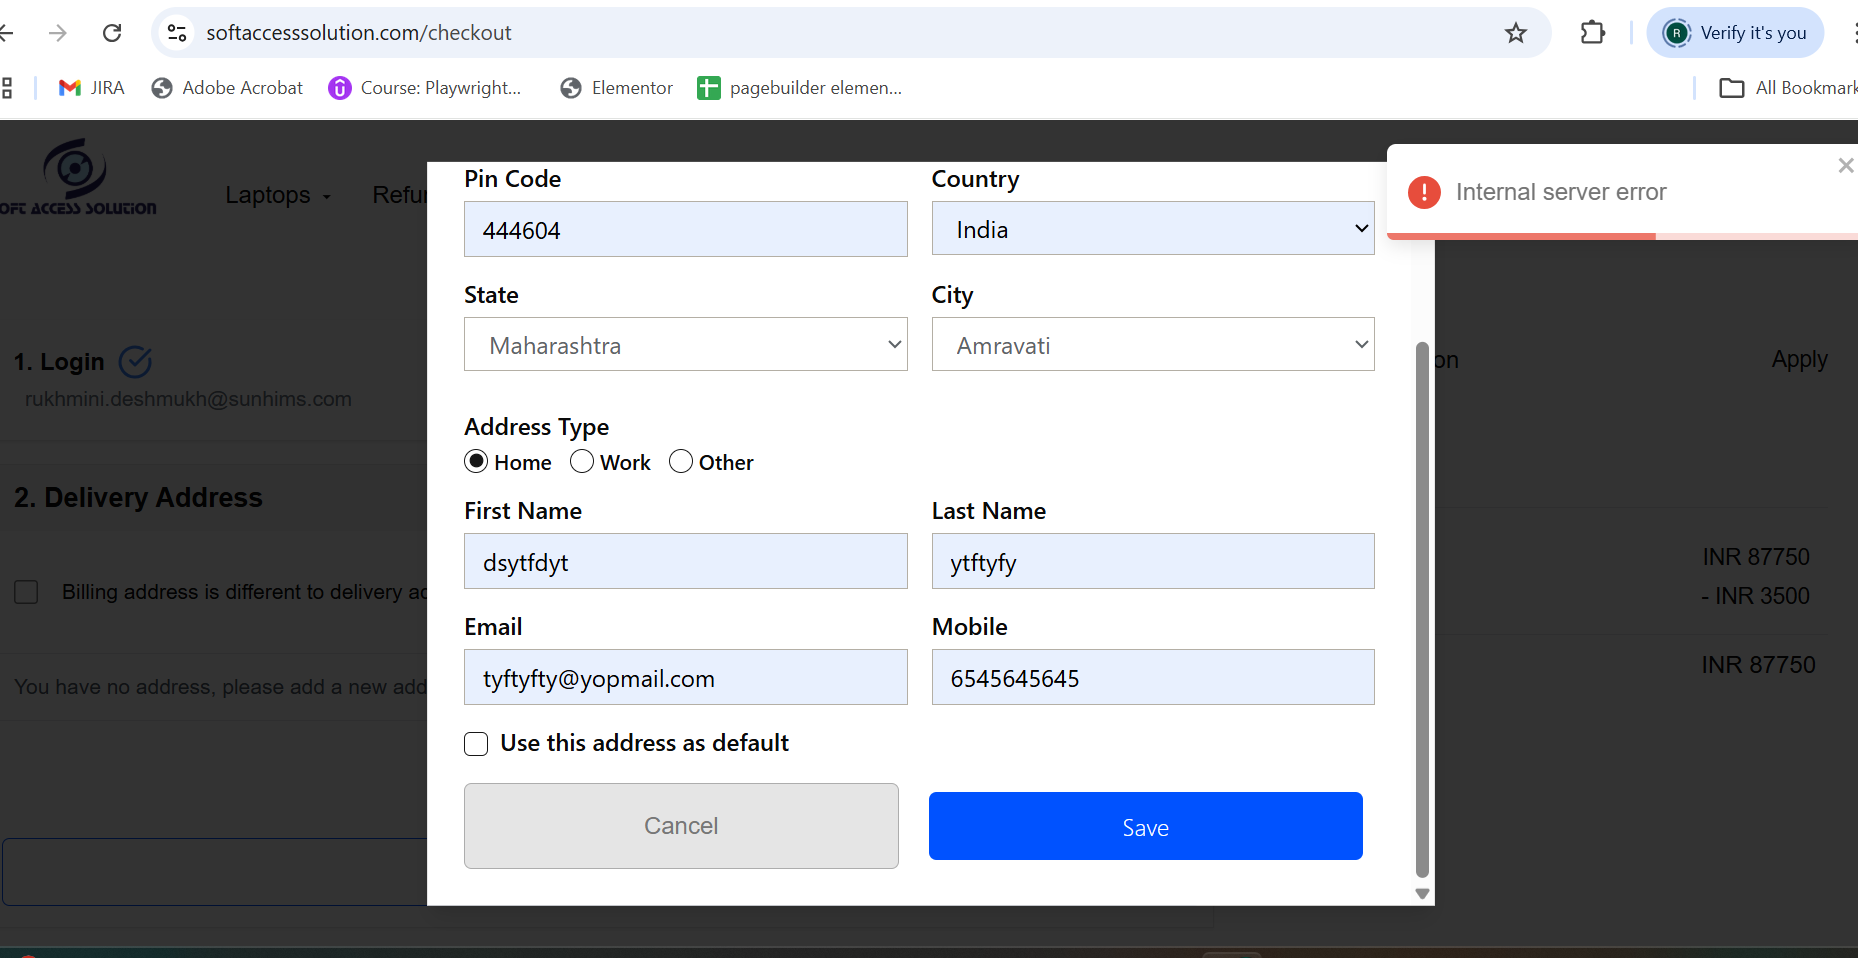1858x958 pixels.
Task: Click the Last Name field
Action: tap(1153, 561)
